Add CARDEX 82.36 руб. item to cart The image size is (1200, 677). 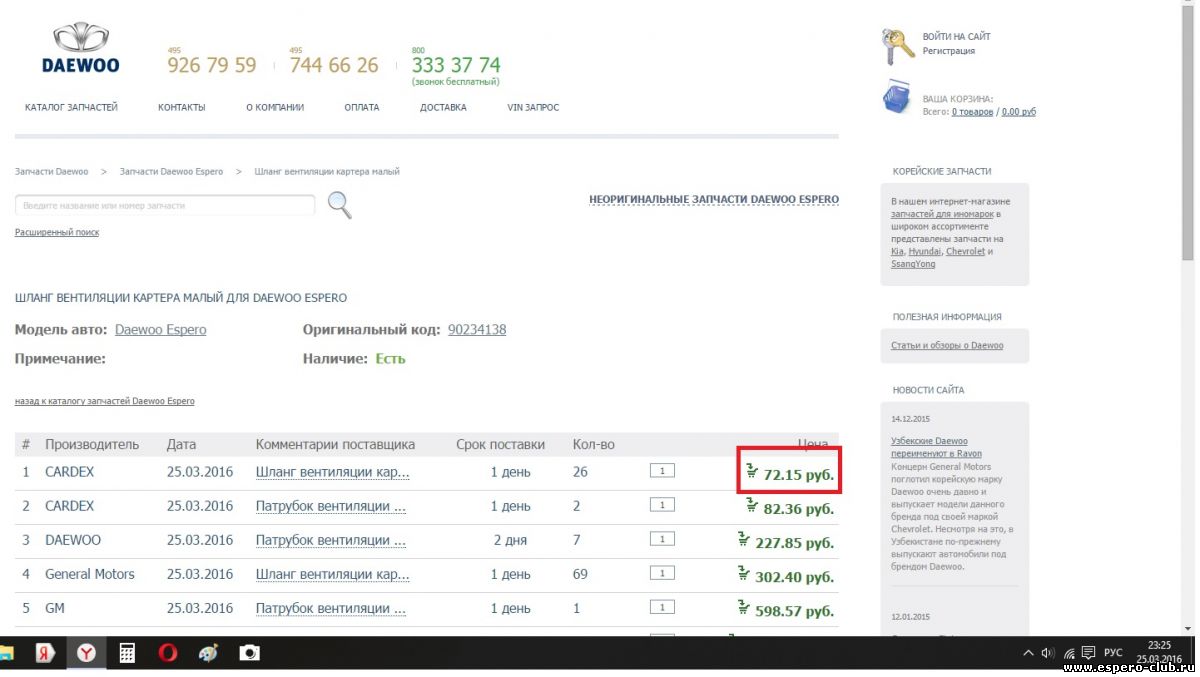click(752, 505)
